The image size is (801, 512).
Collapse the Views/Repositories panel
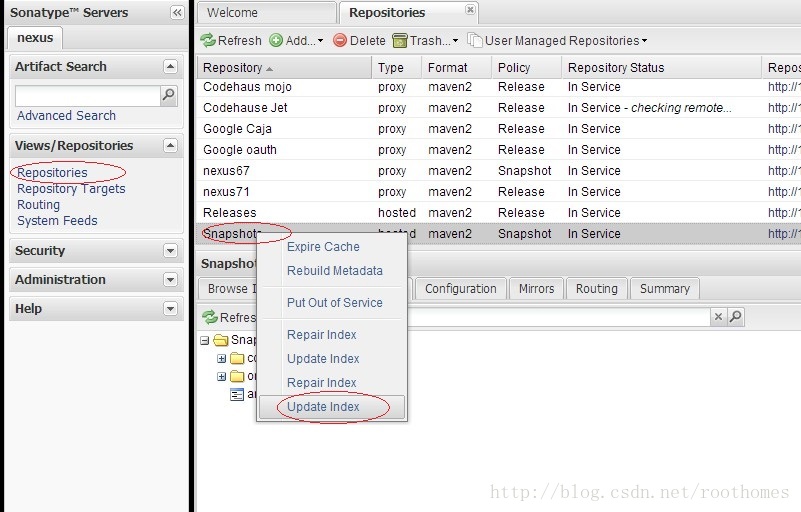(170, 146)
